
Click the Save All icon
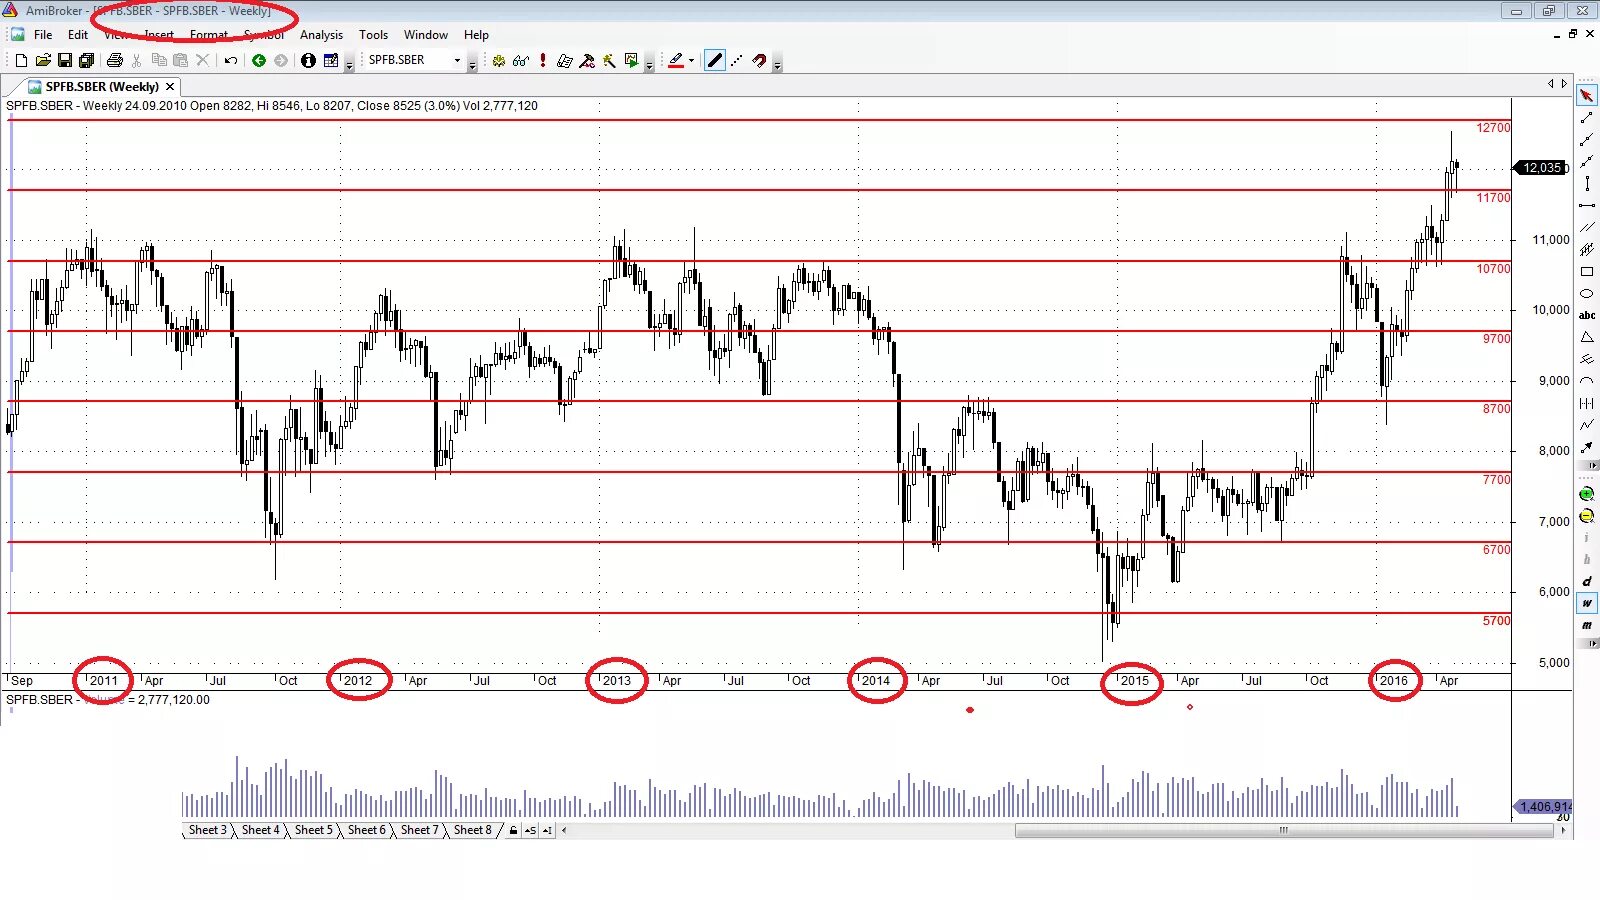pos(87,61)
